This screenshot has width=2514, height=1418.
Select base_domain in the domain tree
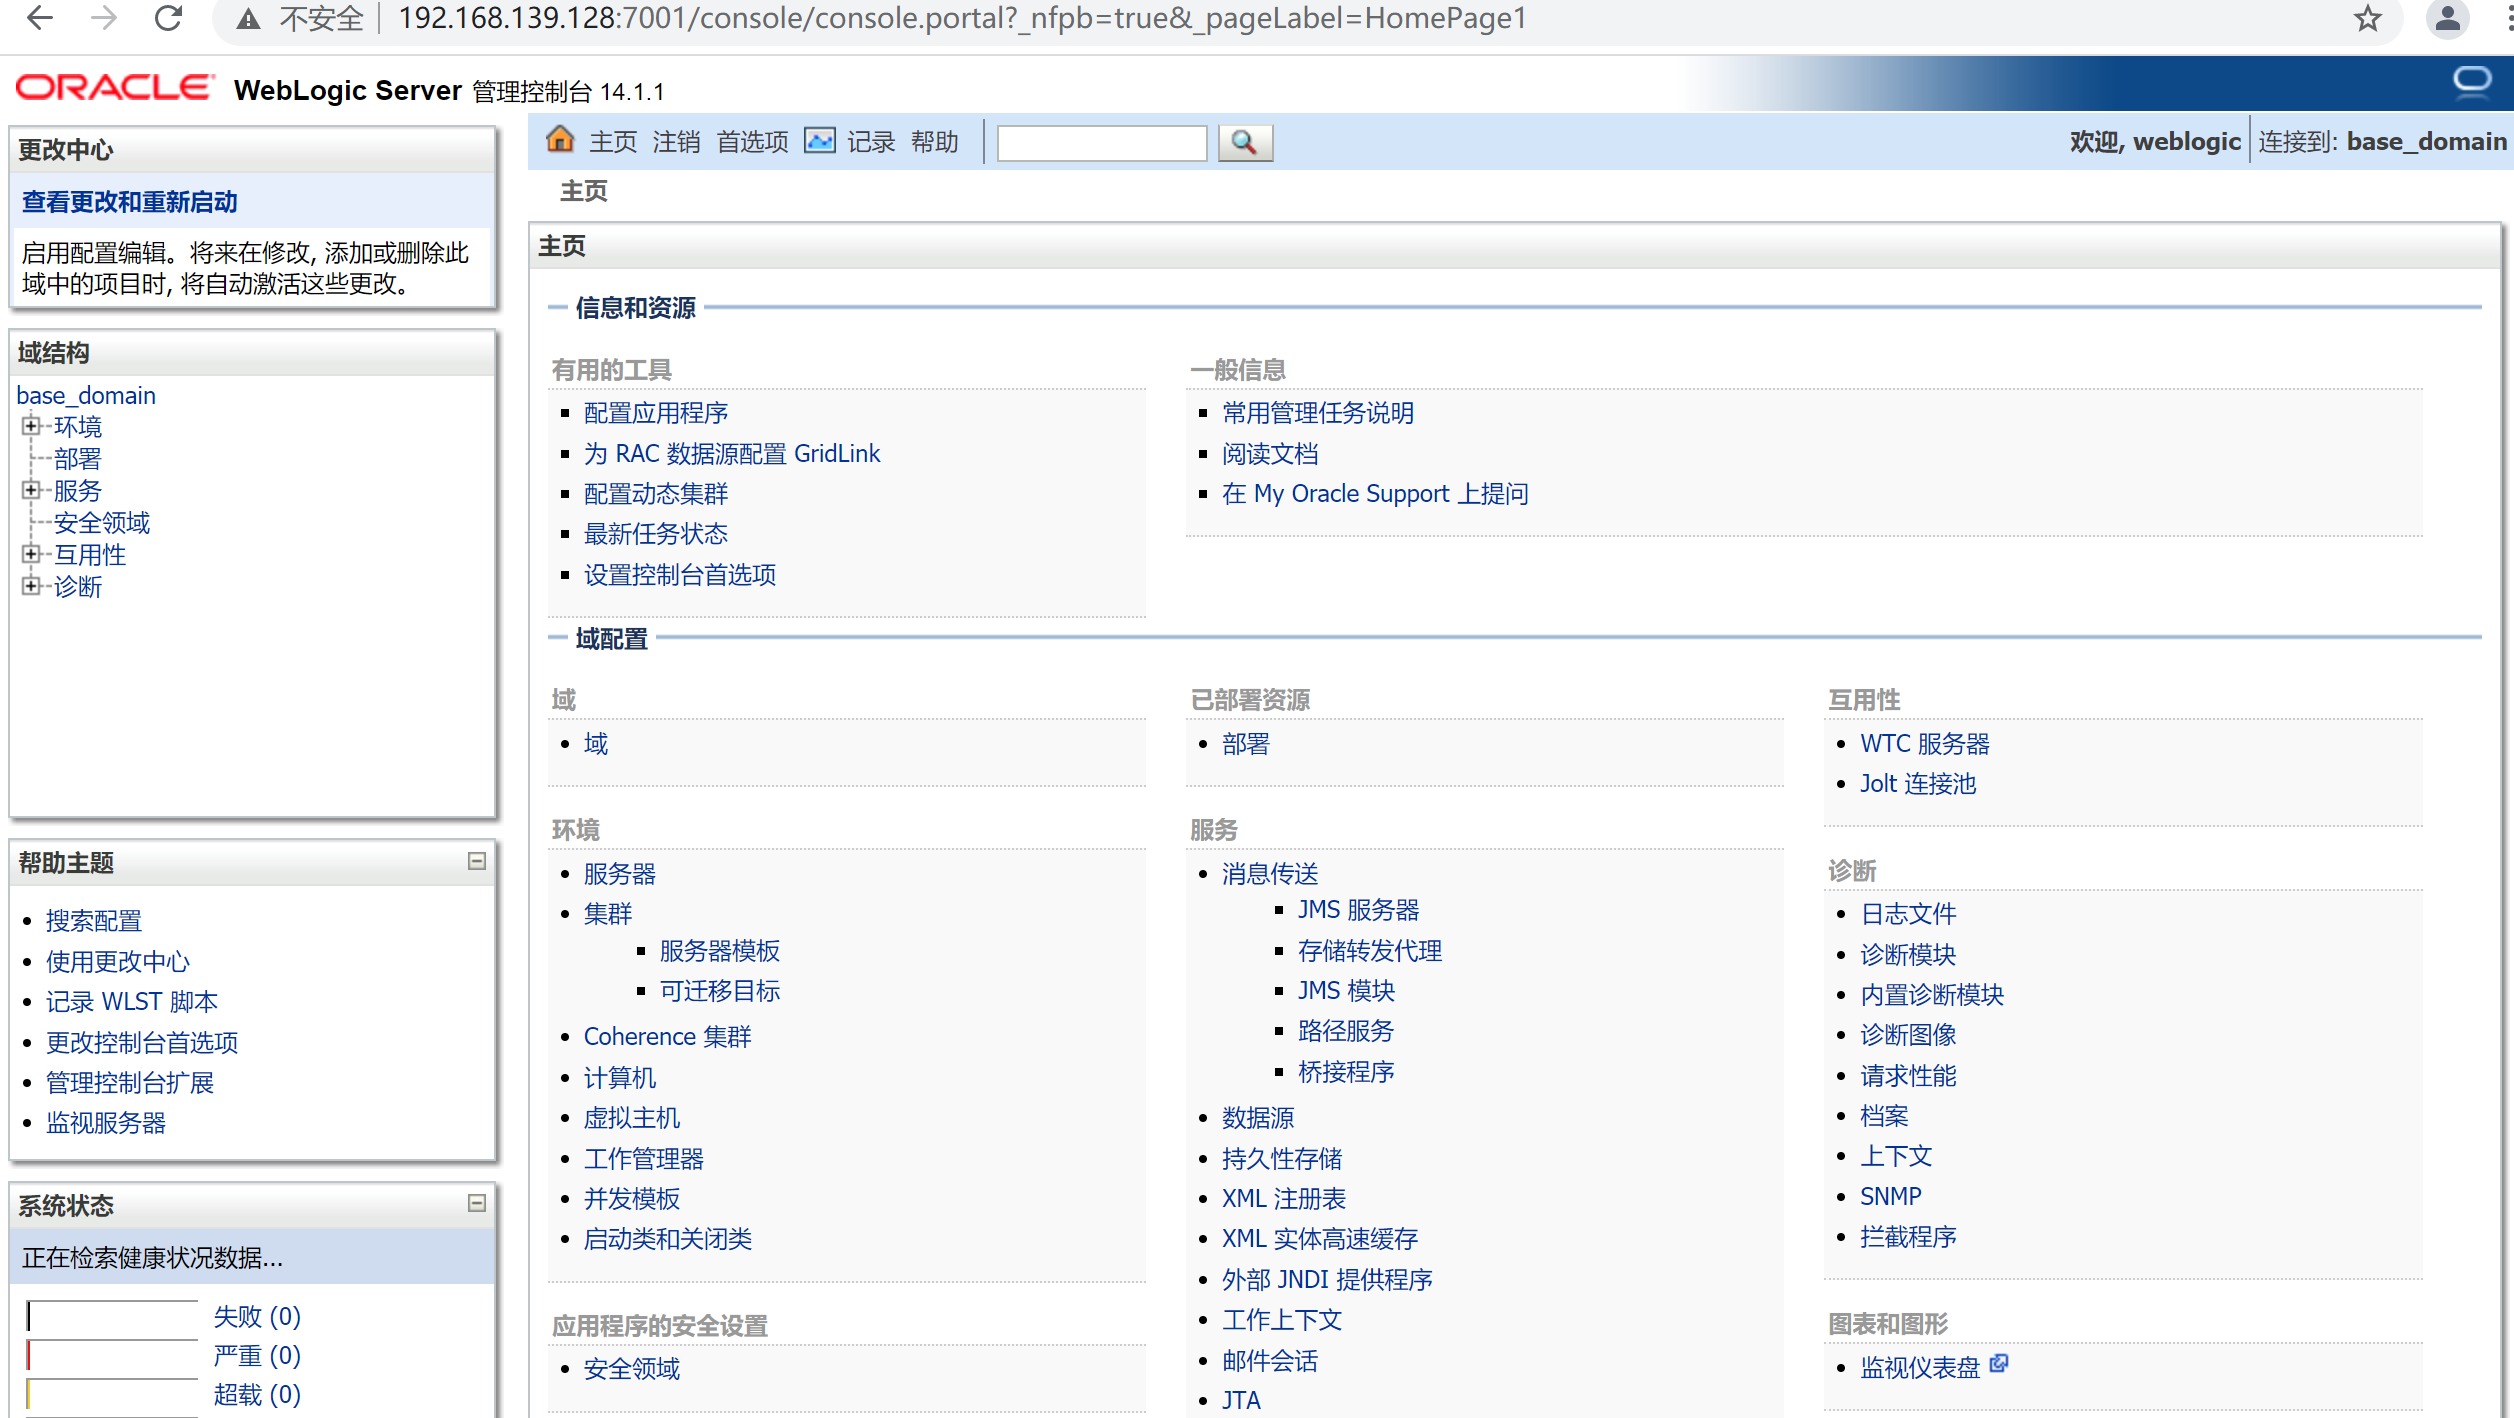click(86, 395)
